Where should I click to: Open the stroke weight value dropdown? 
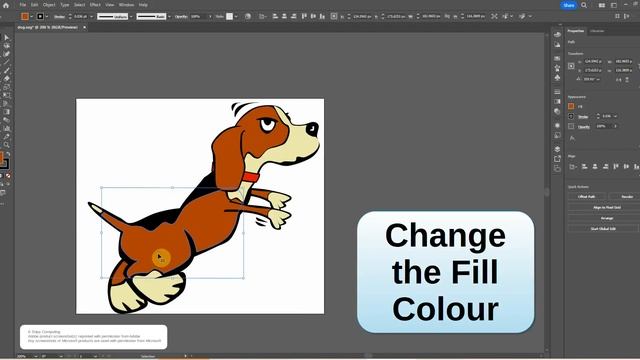[x=91, y=16]
